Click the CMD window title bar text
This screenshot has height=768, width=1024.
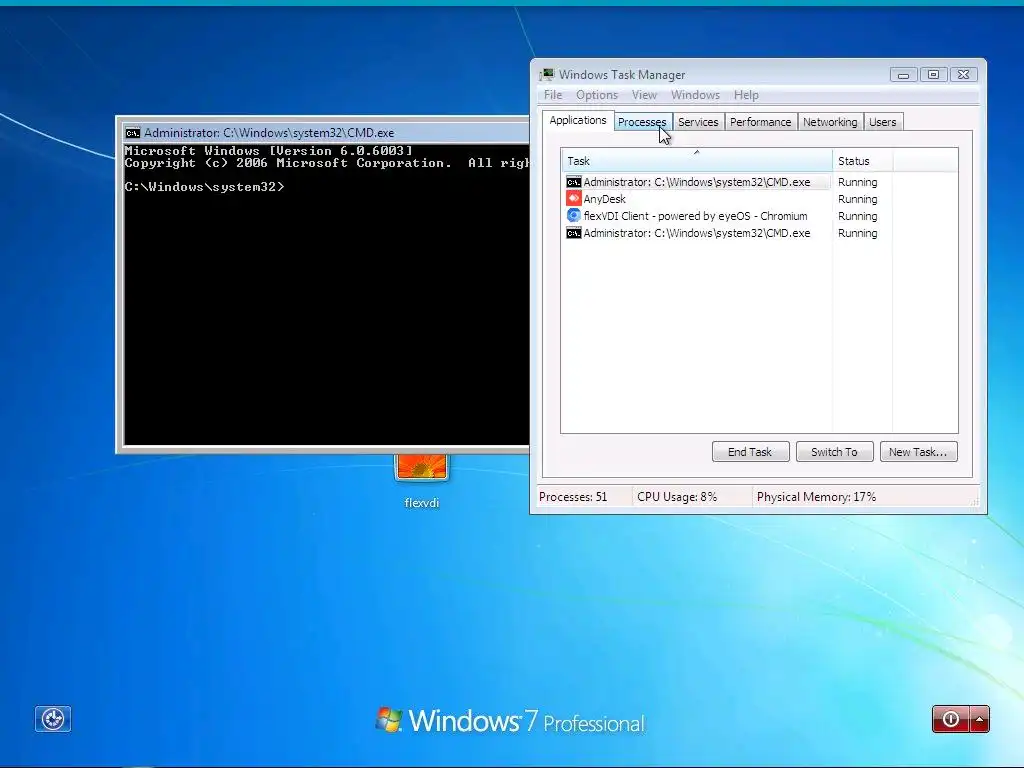(x=269, y=133)
